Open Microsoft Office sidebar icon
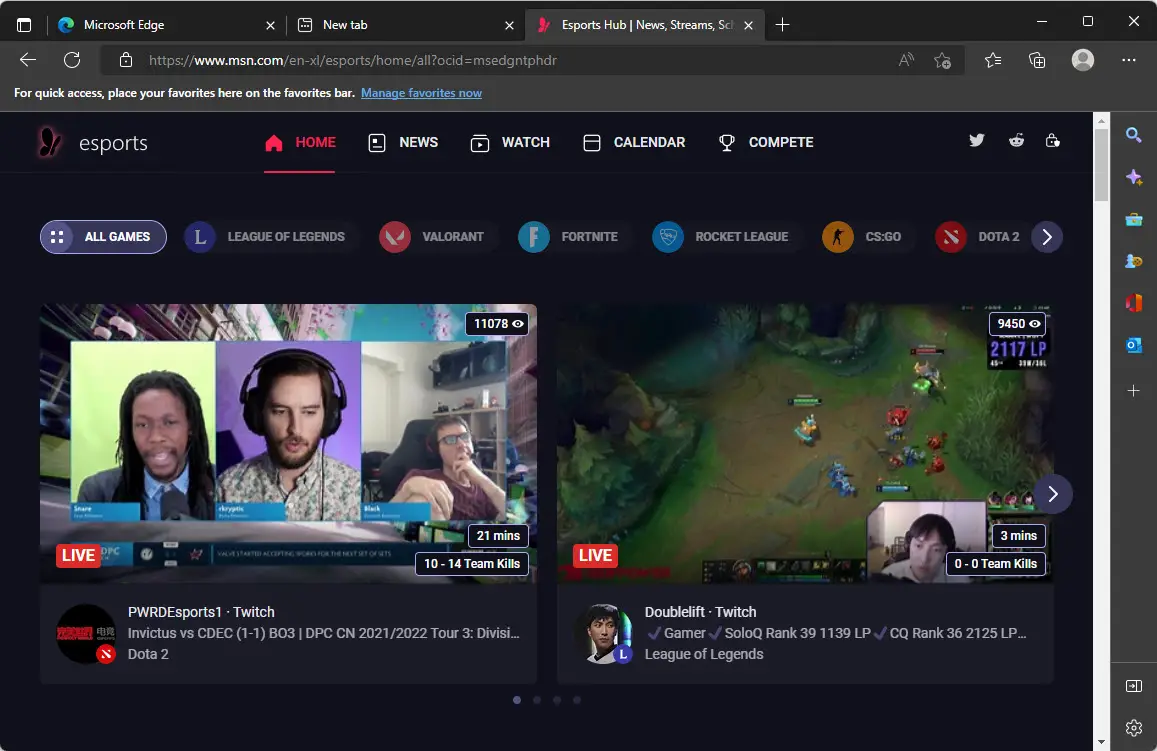 (x=1133, y=302)
